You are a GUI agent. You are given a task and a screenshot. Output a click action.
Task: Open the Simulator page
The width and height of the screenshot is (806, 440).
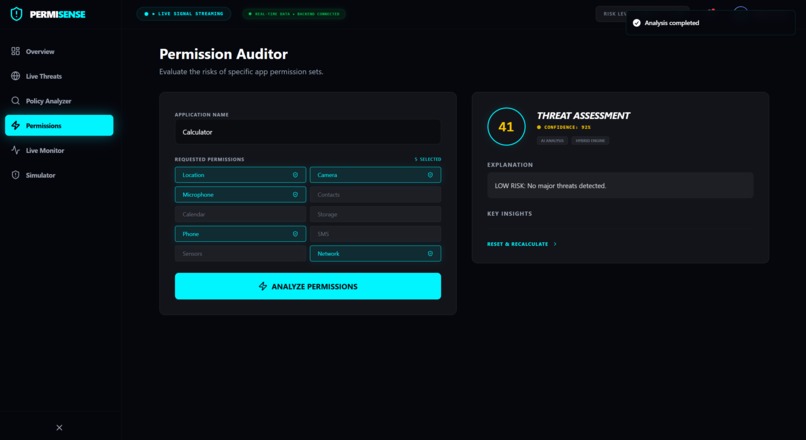59,175
